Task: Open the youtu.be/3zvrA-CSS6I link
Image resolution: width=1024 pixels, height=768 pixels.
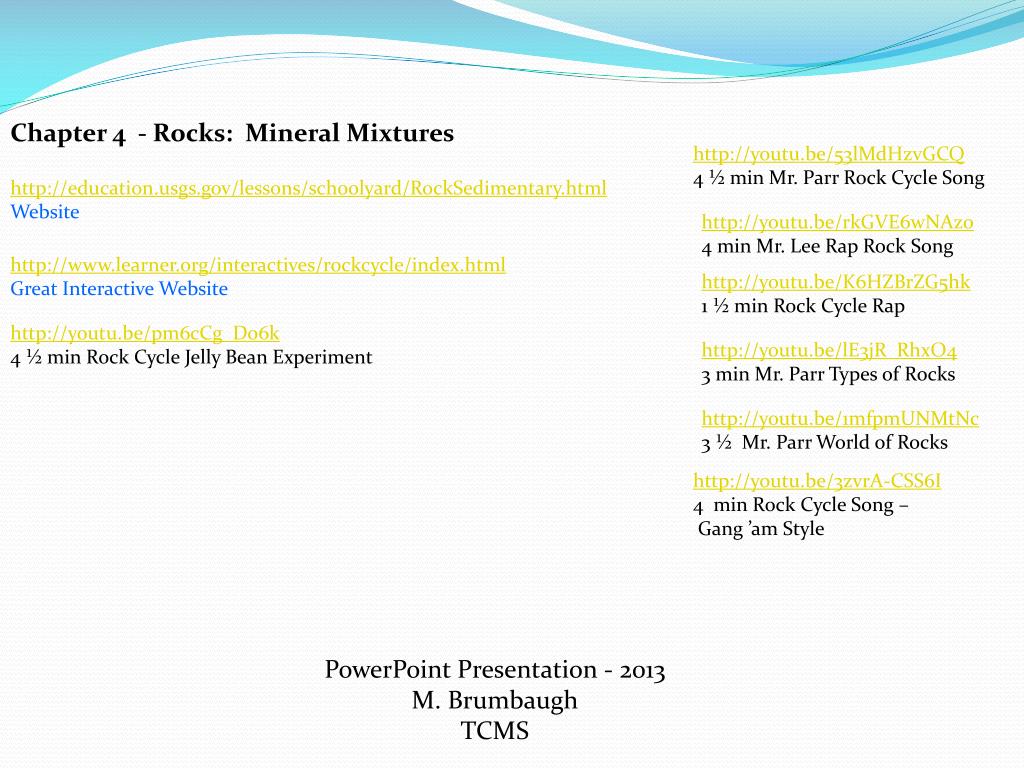Action: coord(817,481)
